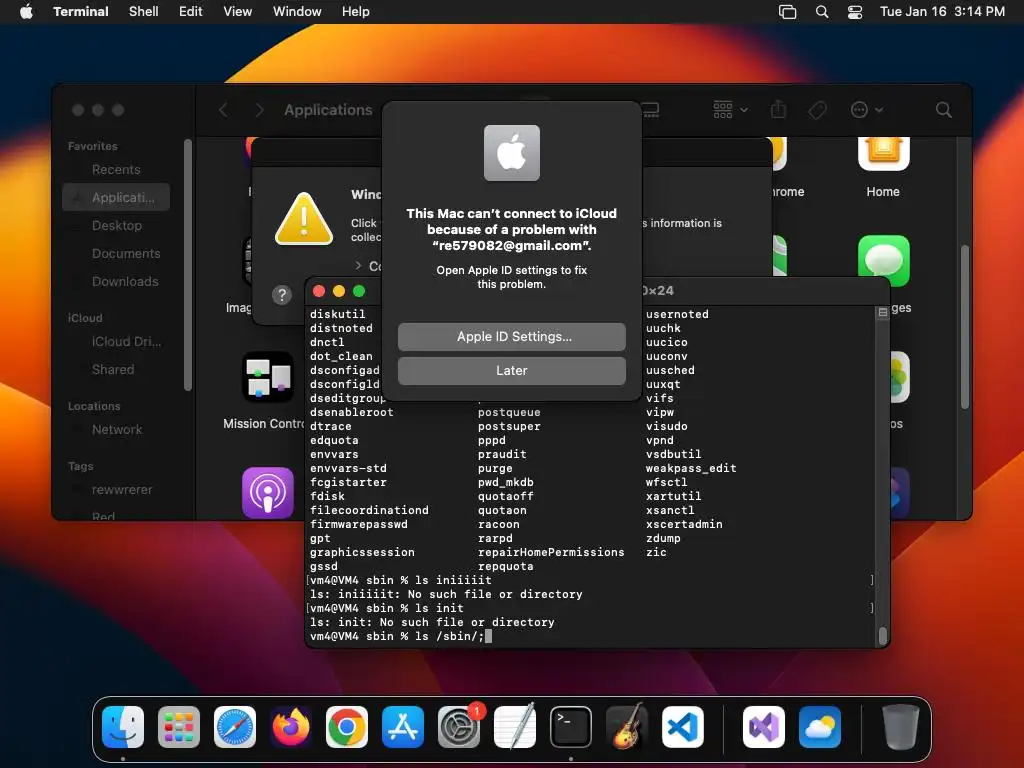Click the Finder sidebar scrollbar
Viewport: 1024px width, 768px height.
click(x=187, y=264)
